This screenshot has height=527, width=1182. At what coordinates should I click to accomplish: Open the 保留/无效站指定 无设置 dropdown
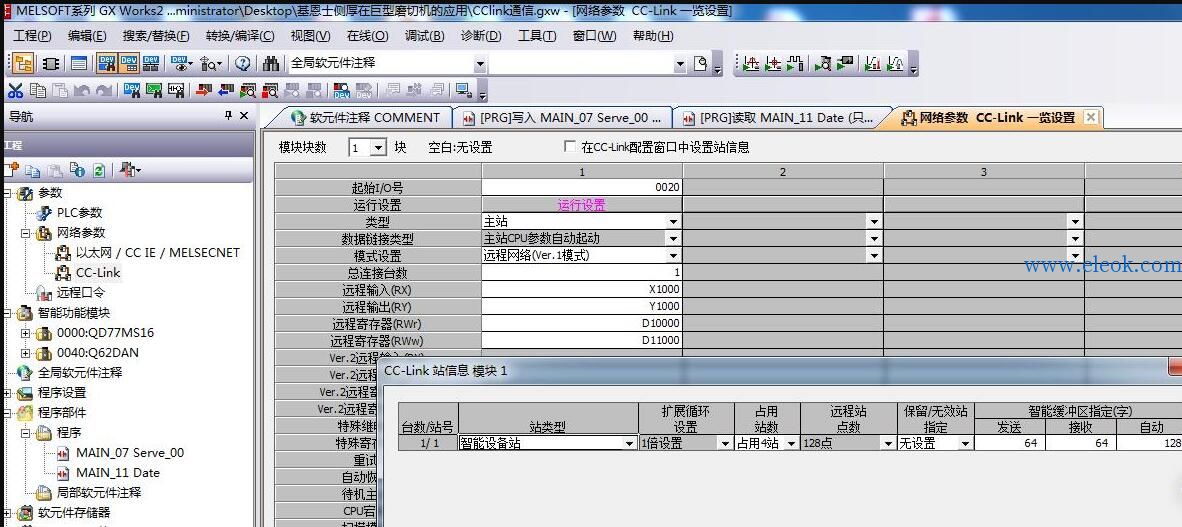pos(966,444)
